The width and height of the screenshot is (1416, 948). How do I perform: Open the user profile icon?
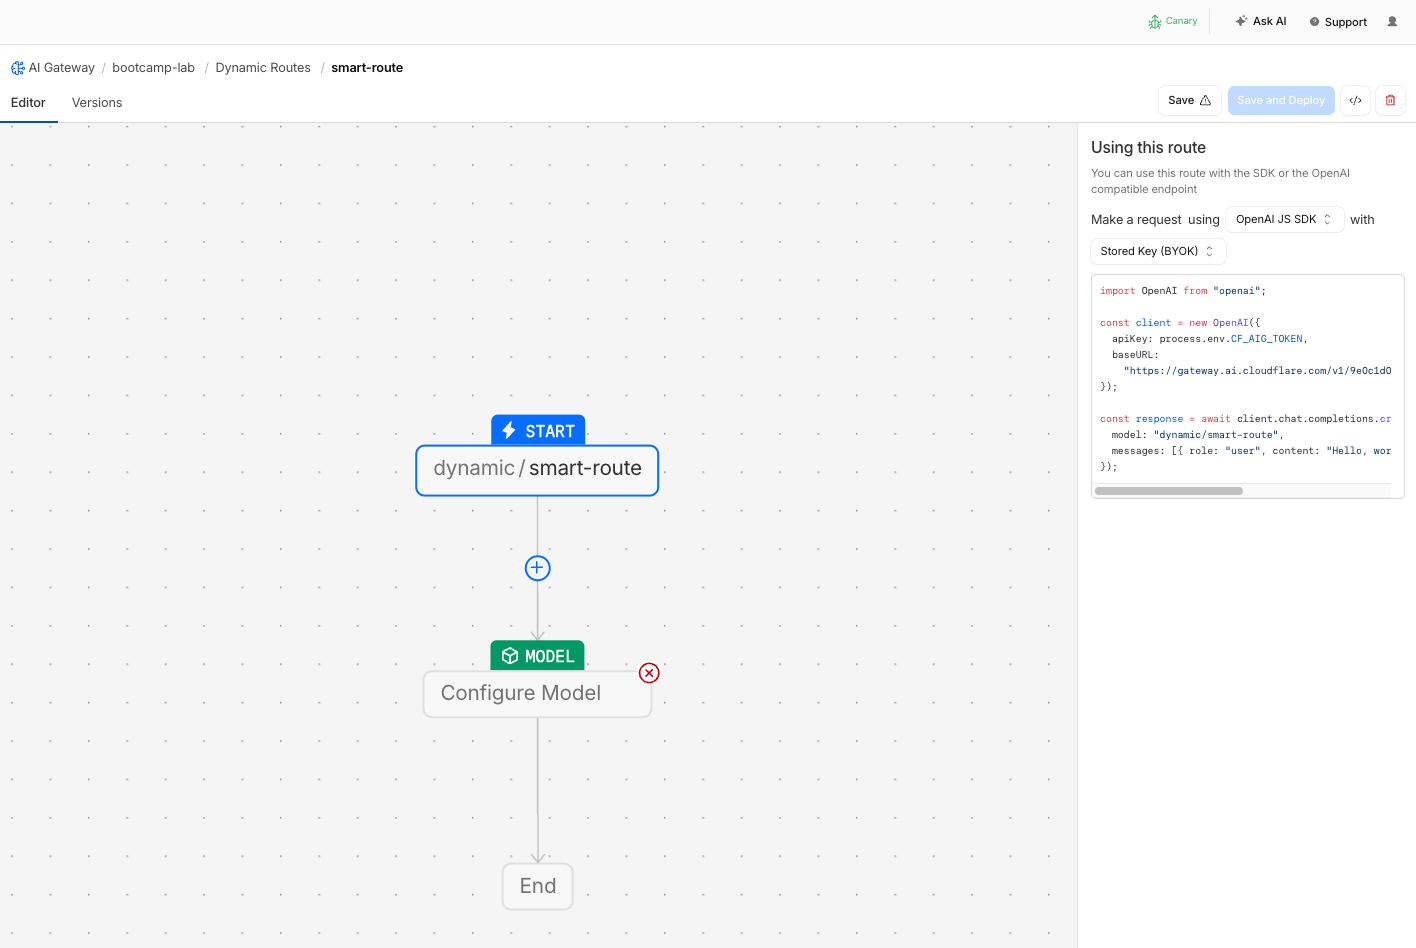click(x=1392, y=21)
